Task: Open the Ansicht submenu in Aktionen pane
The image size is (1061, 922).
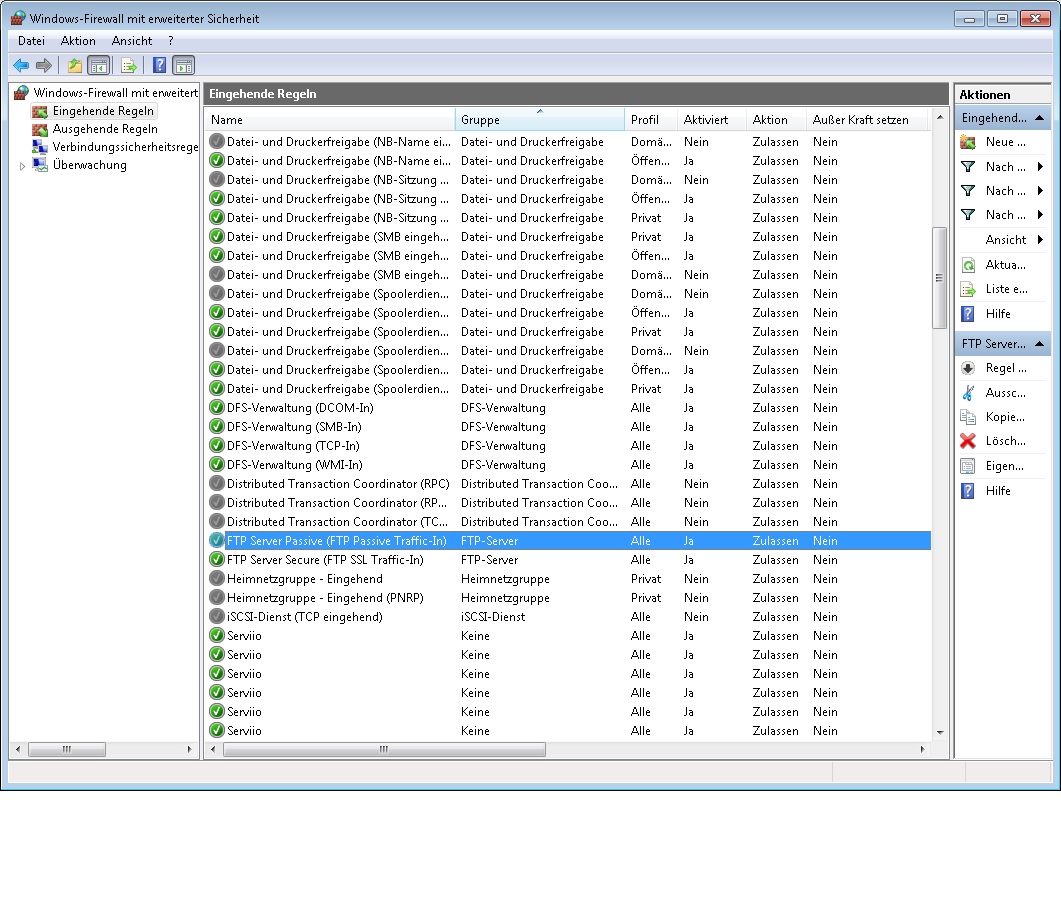Action: 1005,240
